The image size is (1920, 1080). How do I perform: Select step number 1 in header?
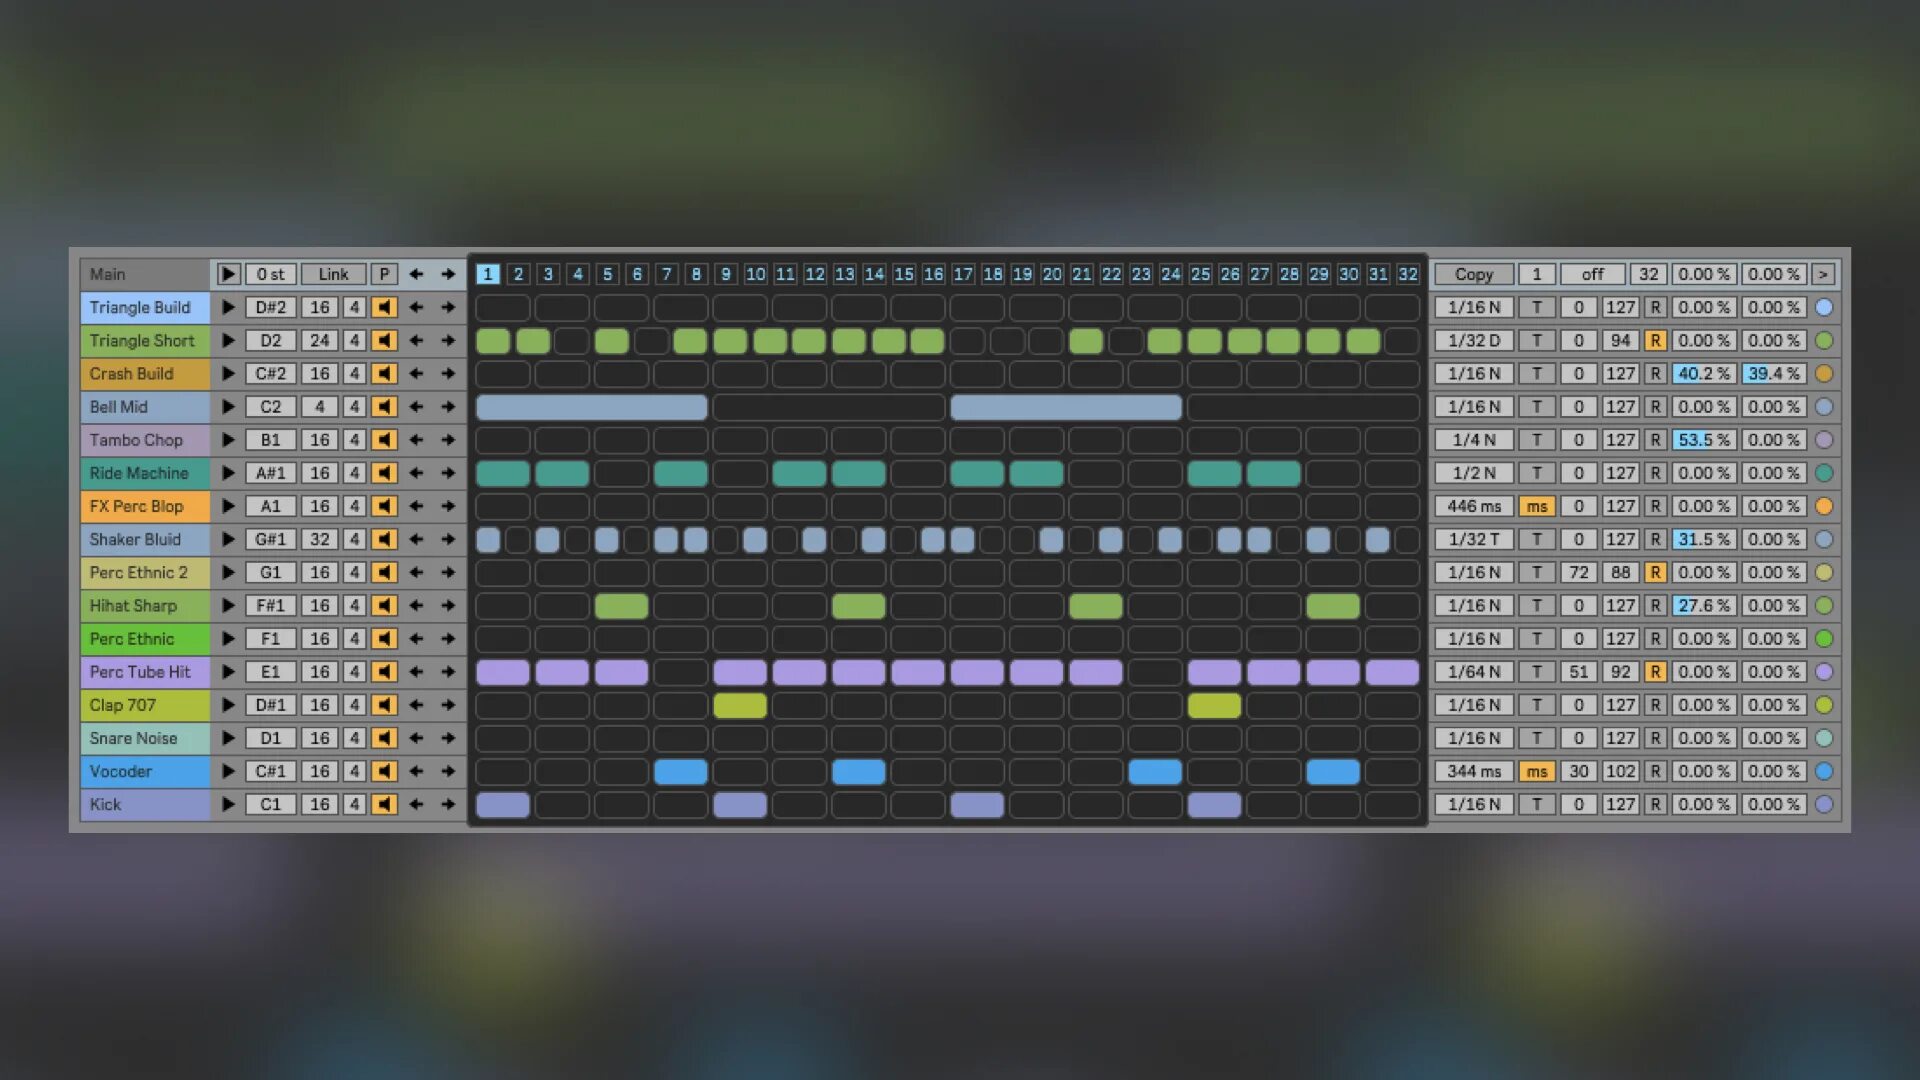487,274
